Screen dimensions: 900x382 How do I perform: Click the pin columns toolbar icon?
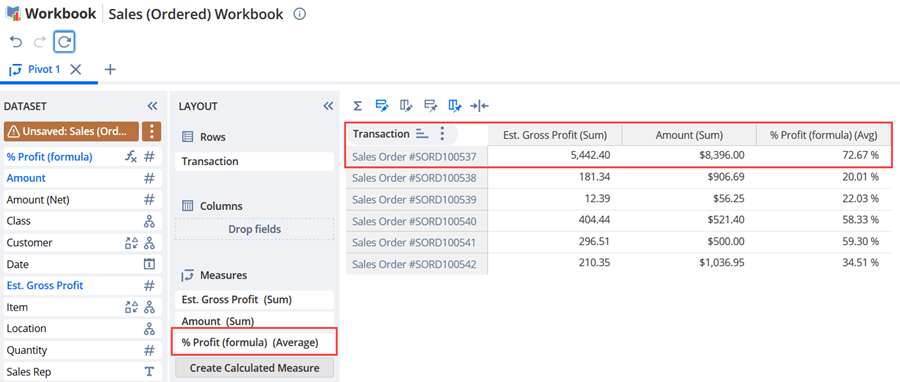[455, 106]
